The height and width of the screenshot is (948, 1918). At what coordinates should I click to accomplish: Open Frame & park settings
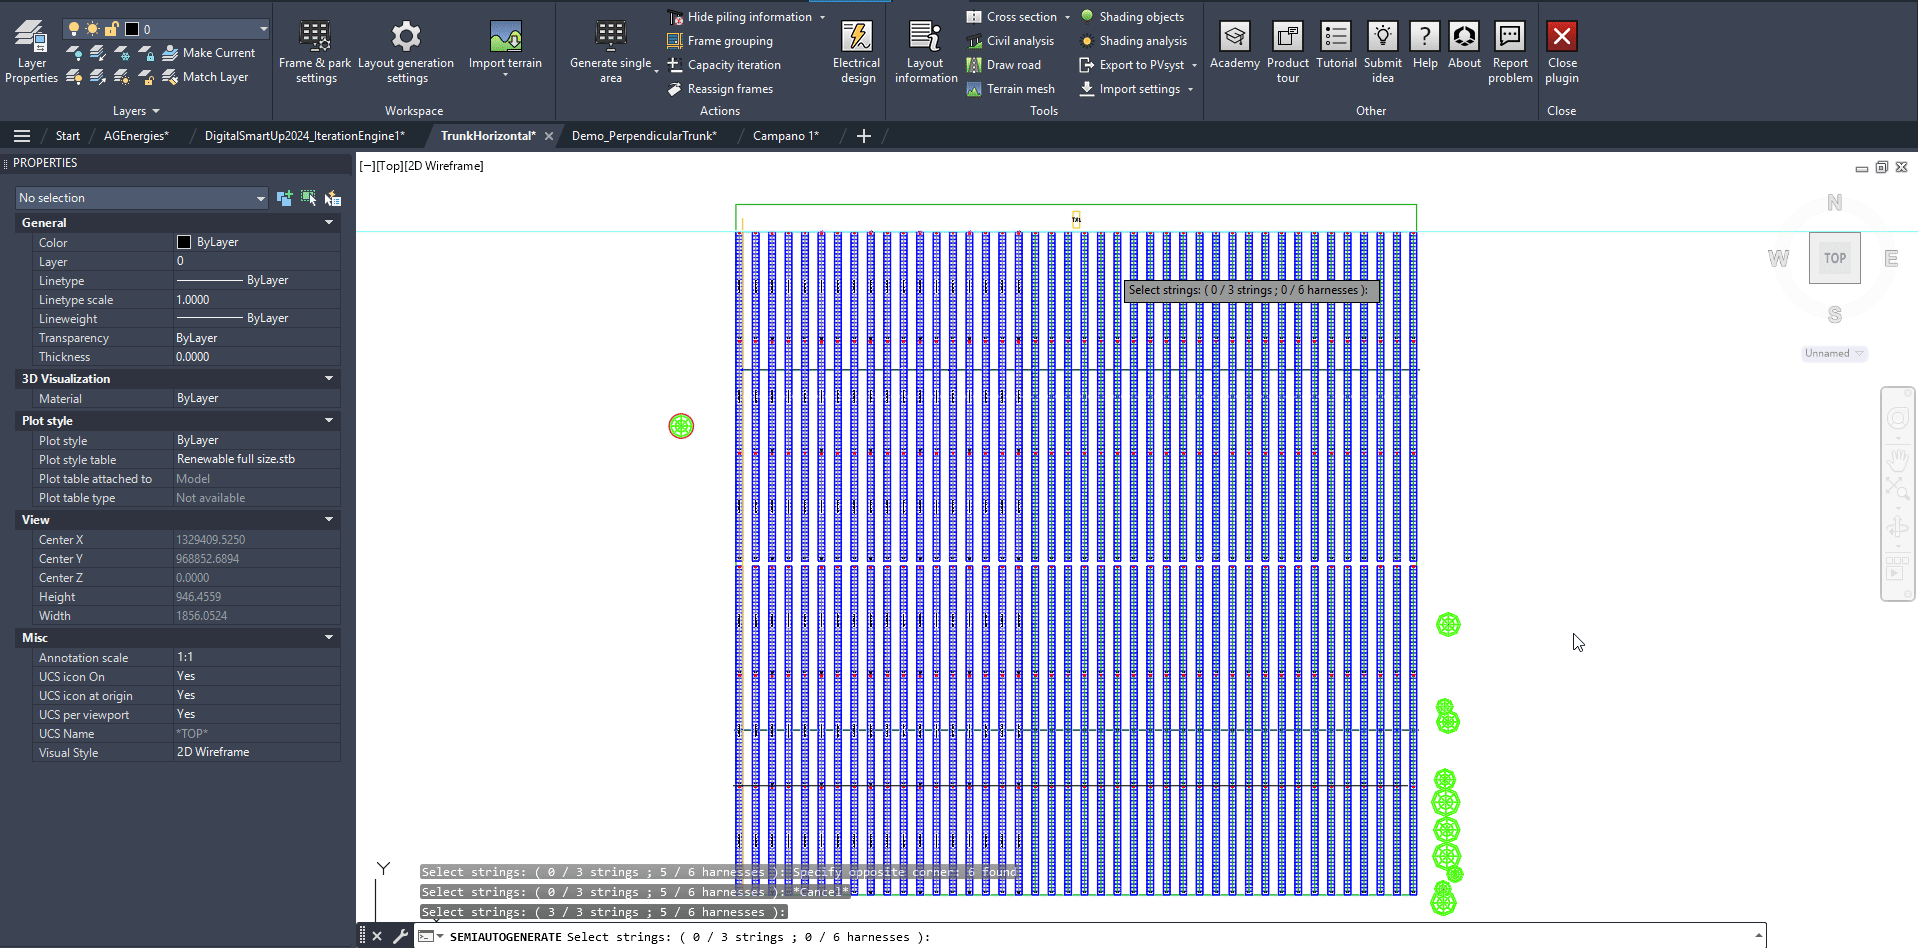point(315,52)
